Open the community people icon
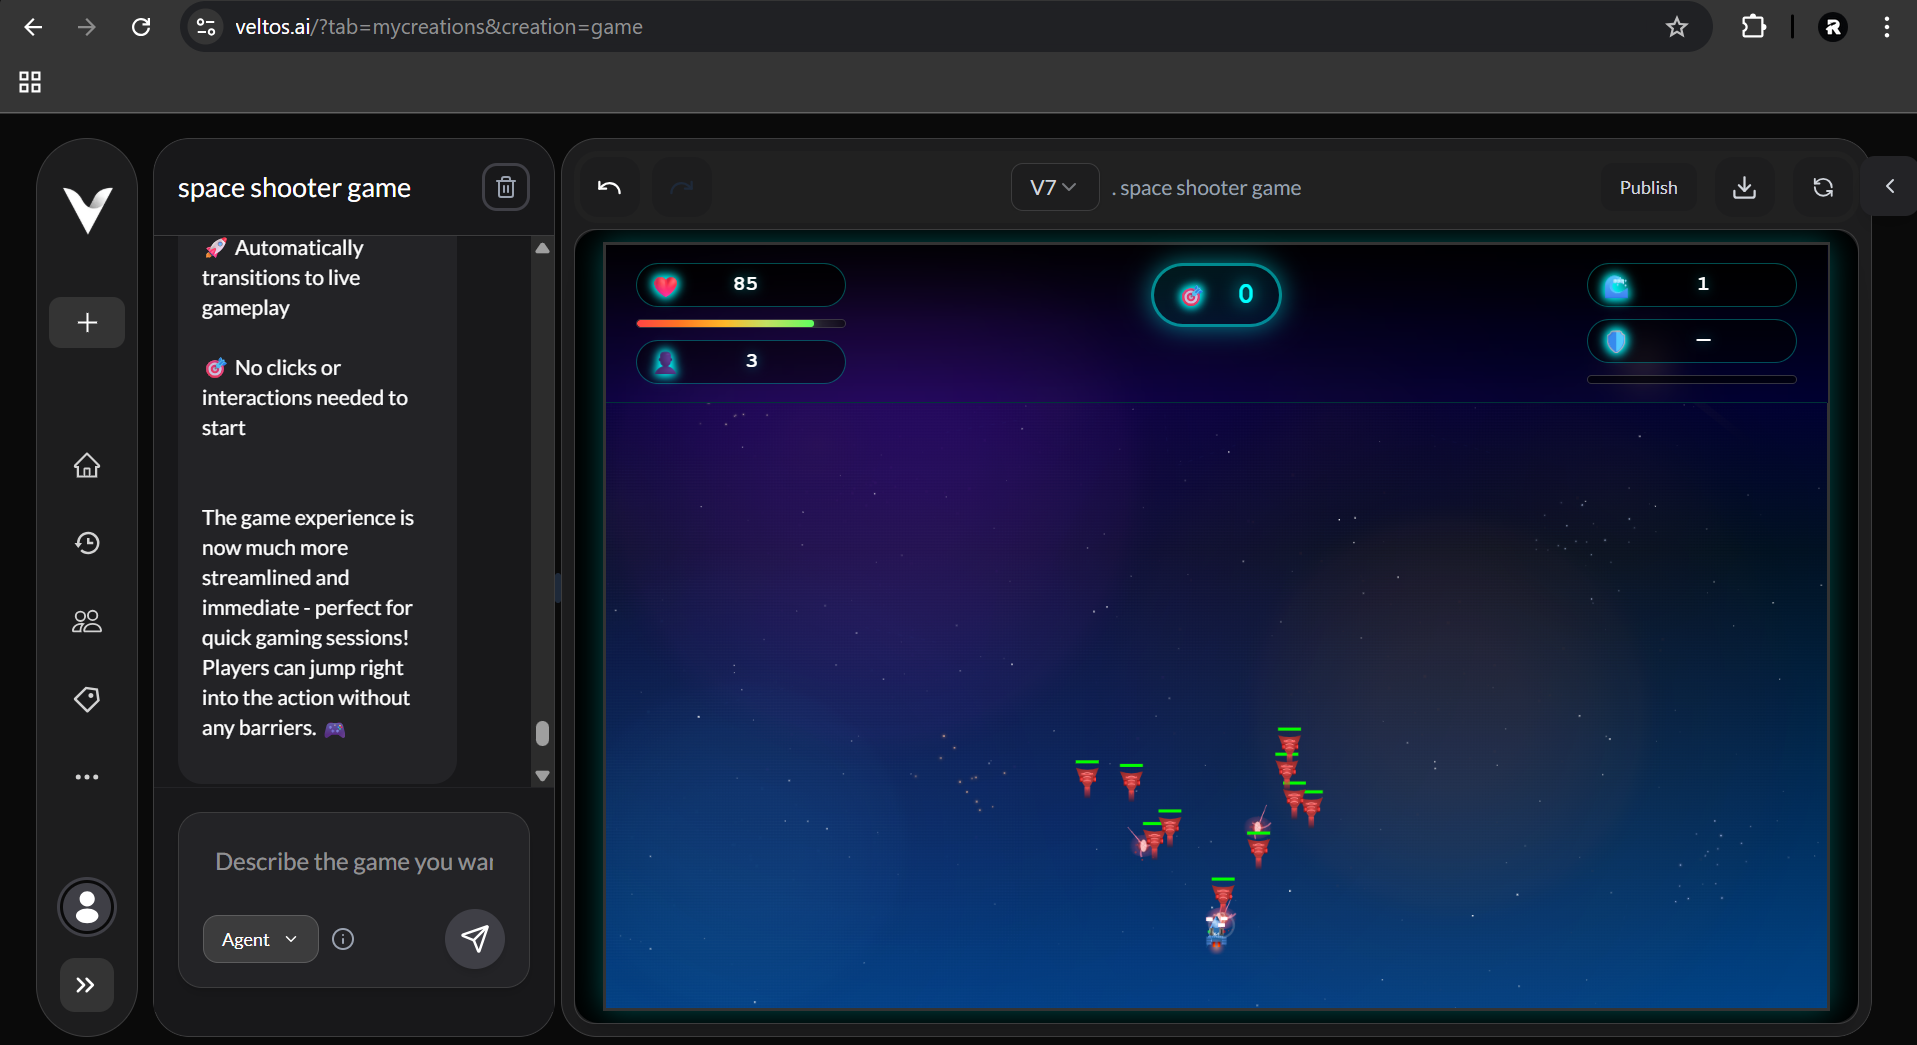The height and width of the screenshot is (1045, 1917). [87, 621]
